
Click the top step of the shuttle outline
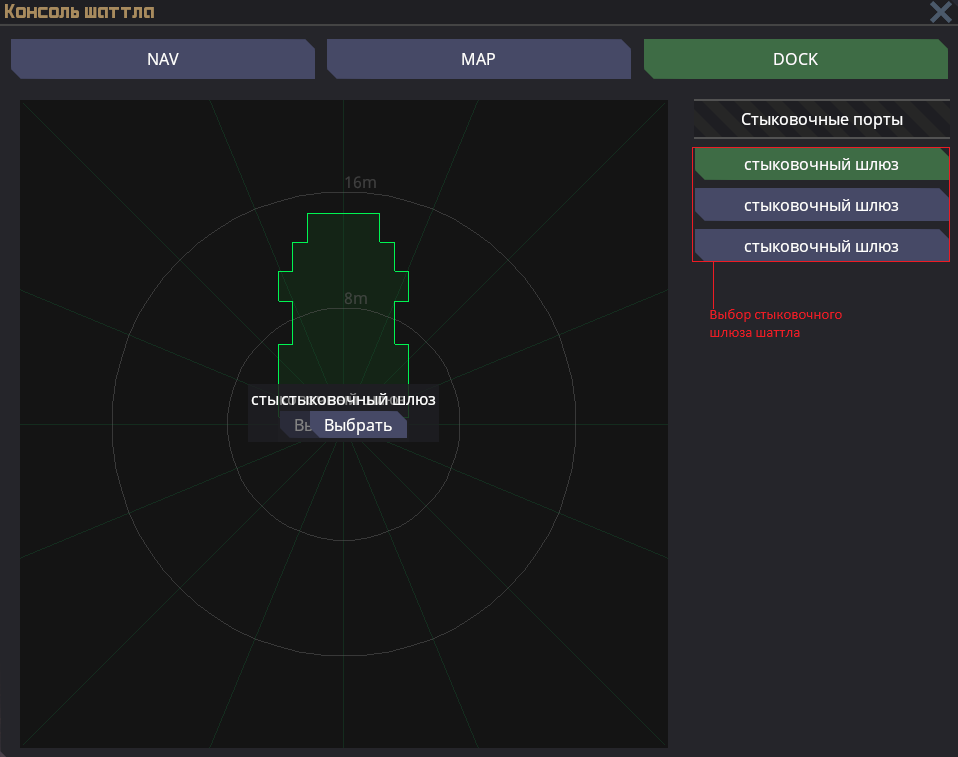(343, 227)
